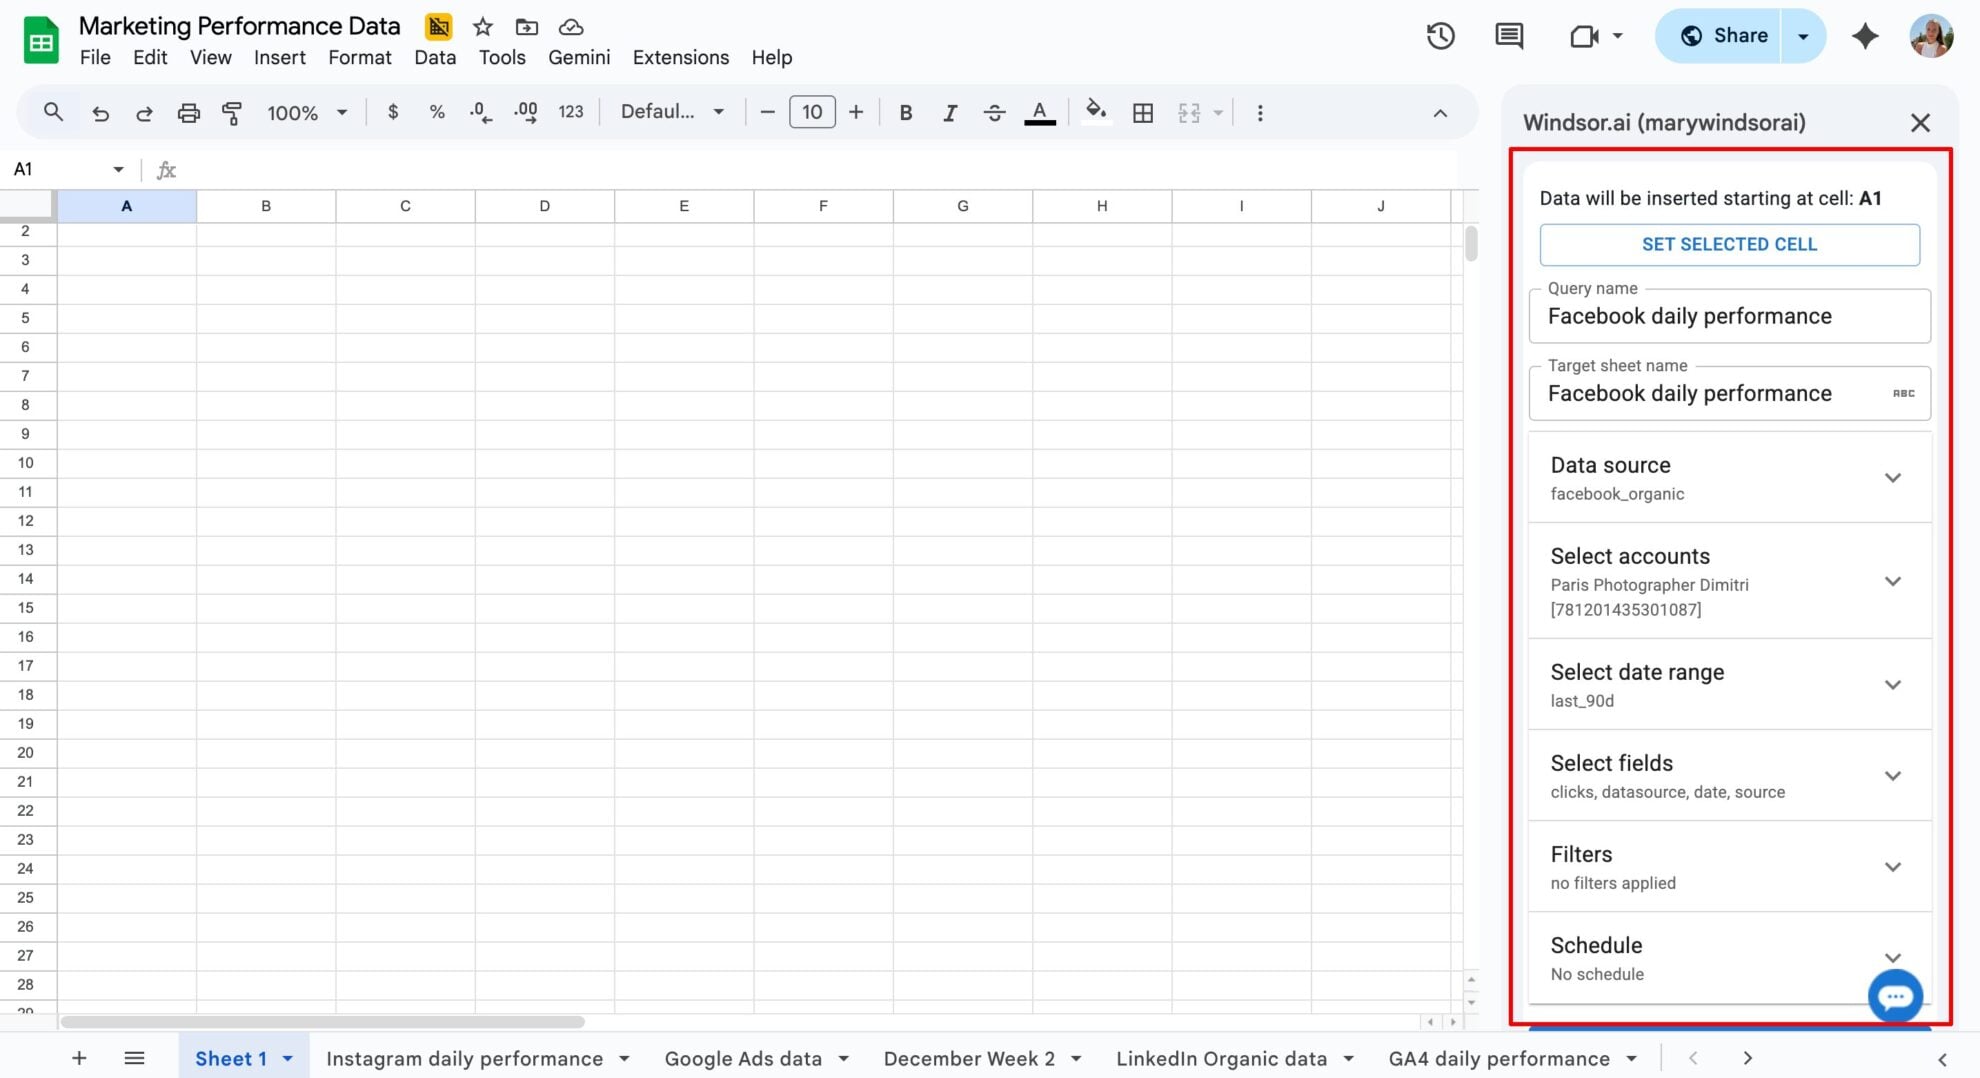Format as currency with dollar icon
The image size is (1980, 1078).
(393, 112)
